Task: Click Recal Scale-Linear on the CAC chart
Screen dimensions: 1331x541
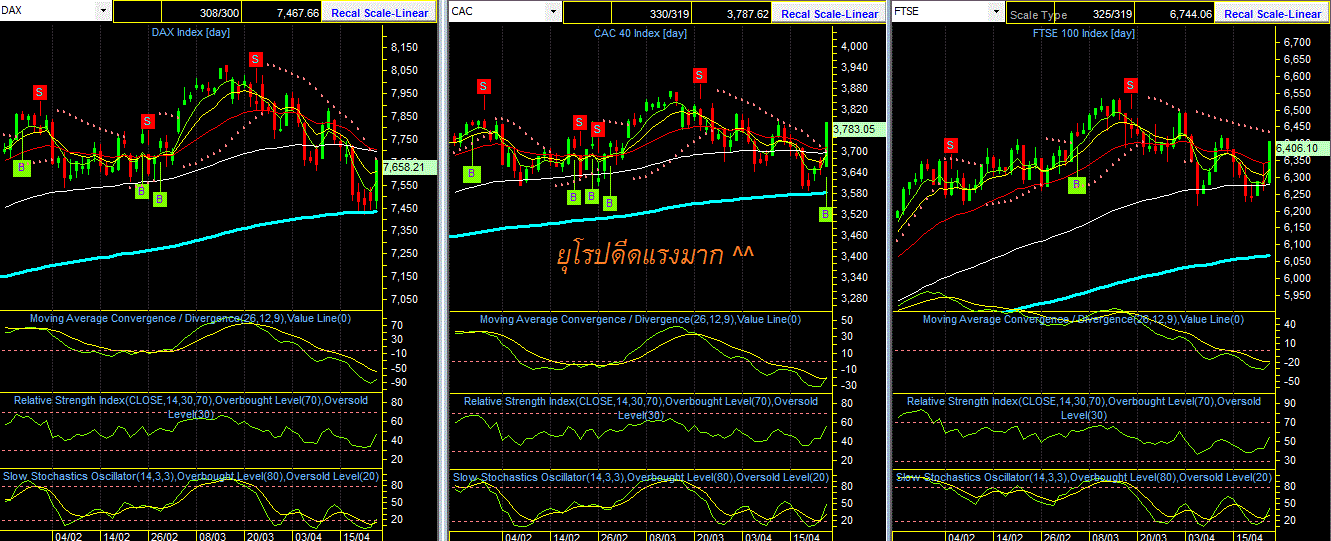Action: click(x=829, y=13)
